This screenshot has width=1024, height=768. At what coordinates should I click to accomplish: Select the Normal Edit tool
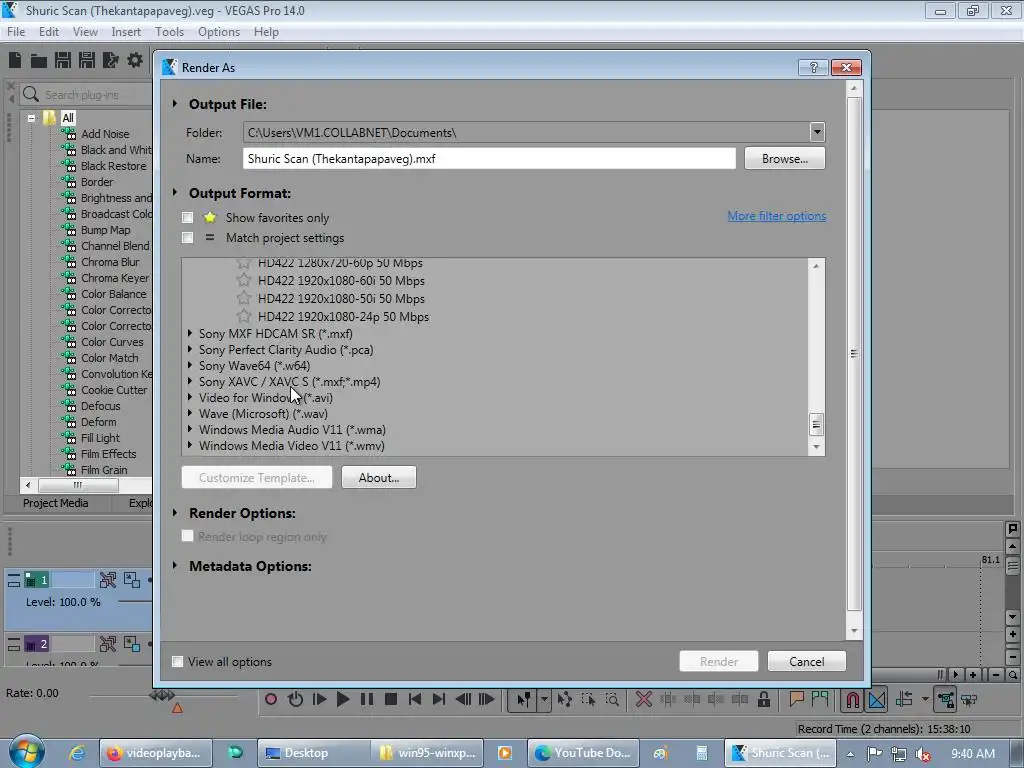tap(523, 699)
